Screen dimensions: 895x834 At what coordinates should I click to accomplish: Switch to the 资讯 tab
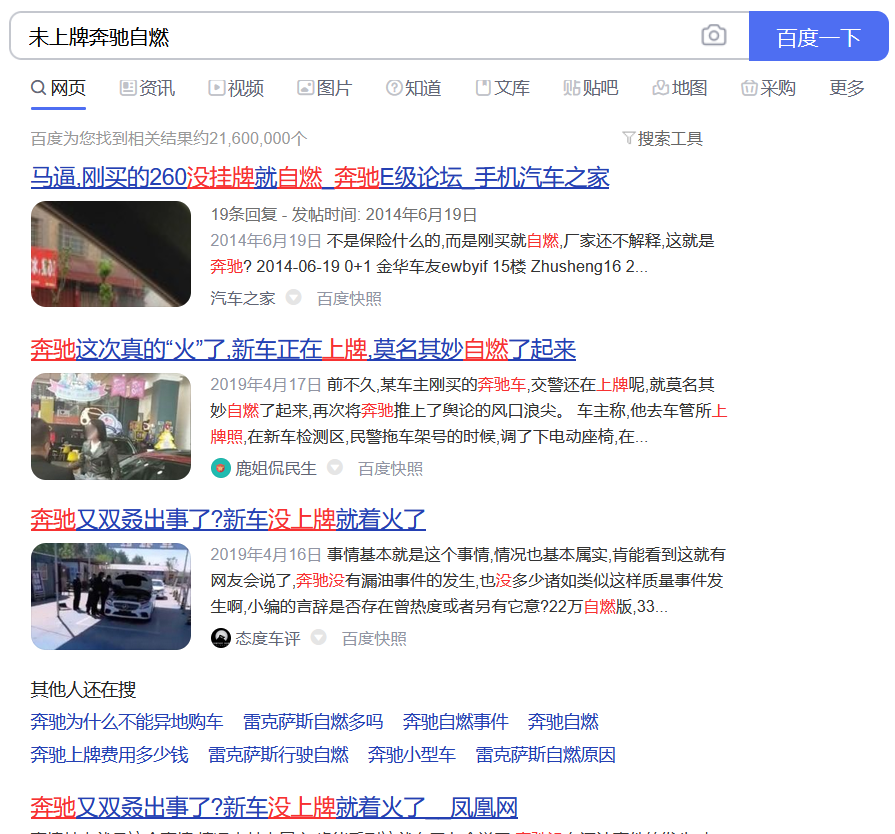click(147, 88)
